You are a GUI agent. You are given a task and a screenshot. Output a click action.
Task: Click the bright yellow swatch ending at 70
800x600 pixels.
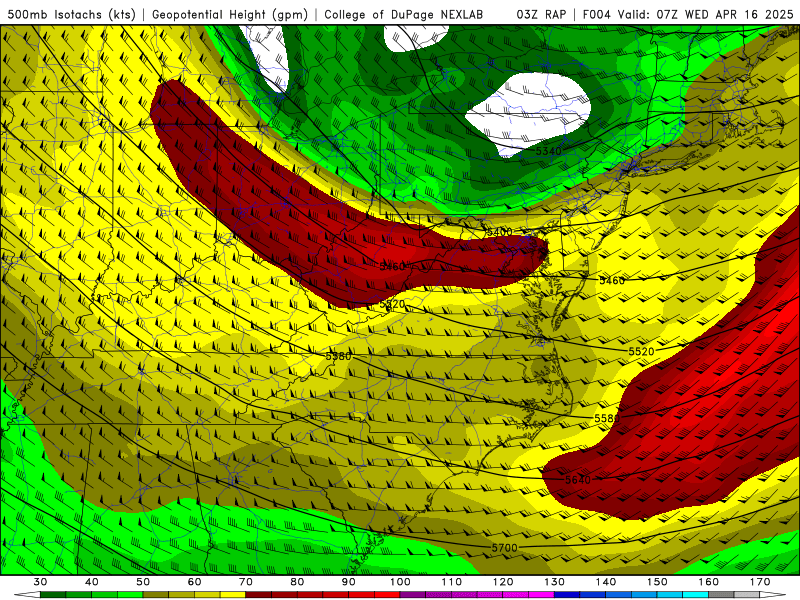(233, 594)
